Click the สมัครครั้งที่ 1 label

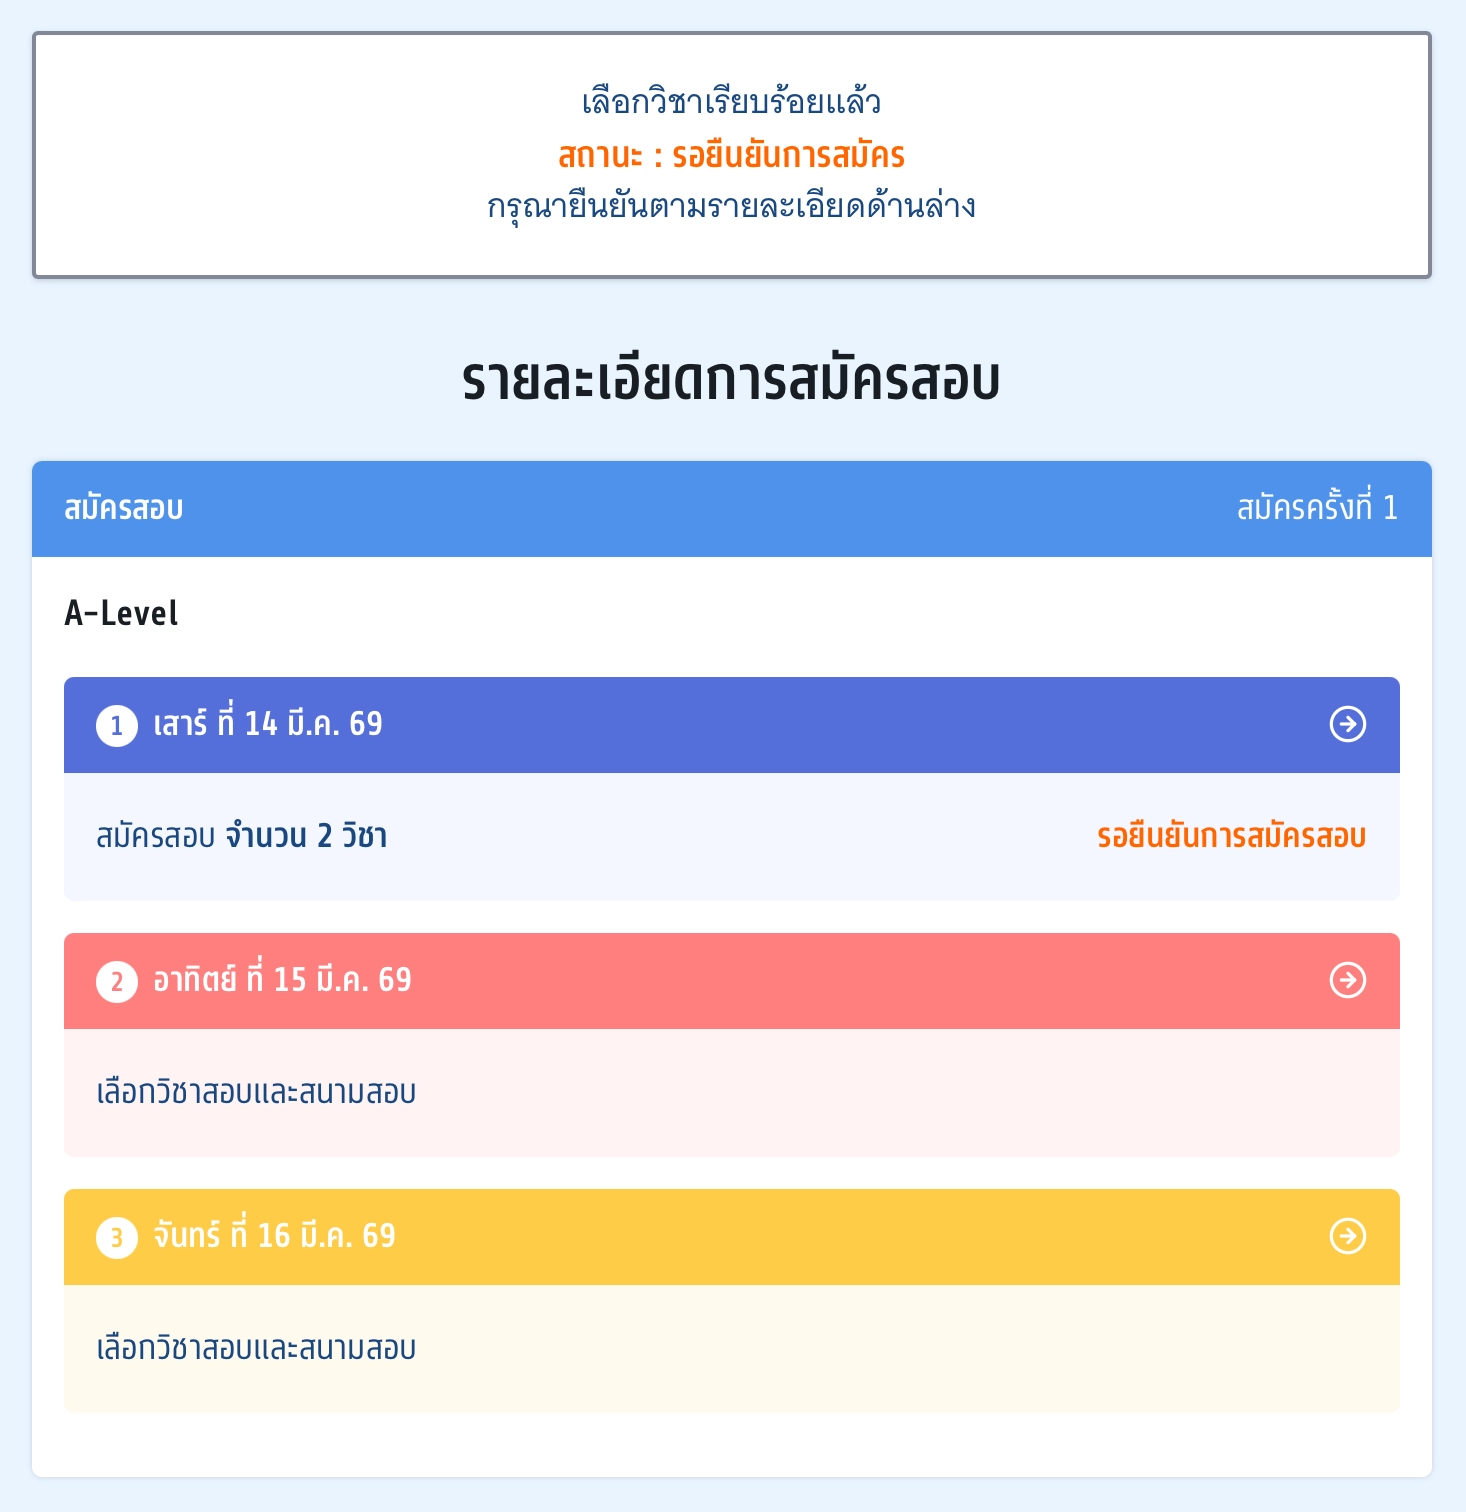(x=1317, y=508)
